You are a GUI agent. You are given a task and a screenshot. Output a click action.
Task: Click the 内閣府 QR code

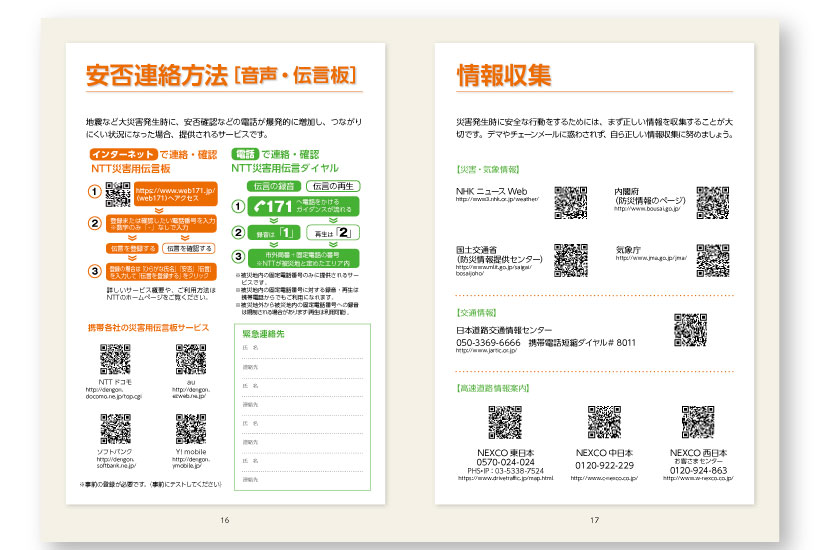[713, 202]
